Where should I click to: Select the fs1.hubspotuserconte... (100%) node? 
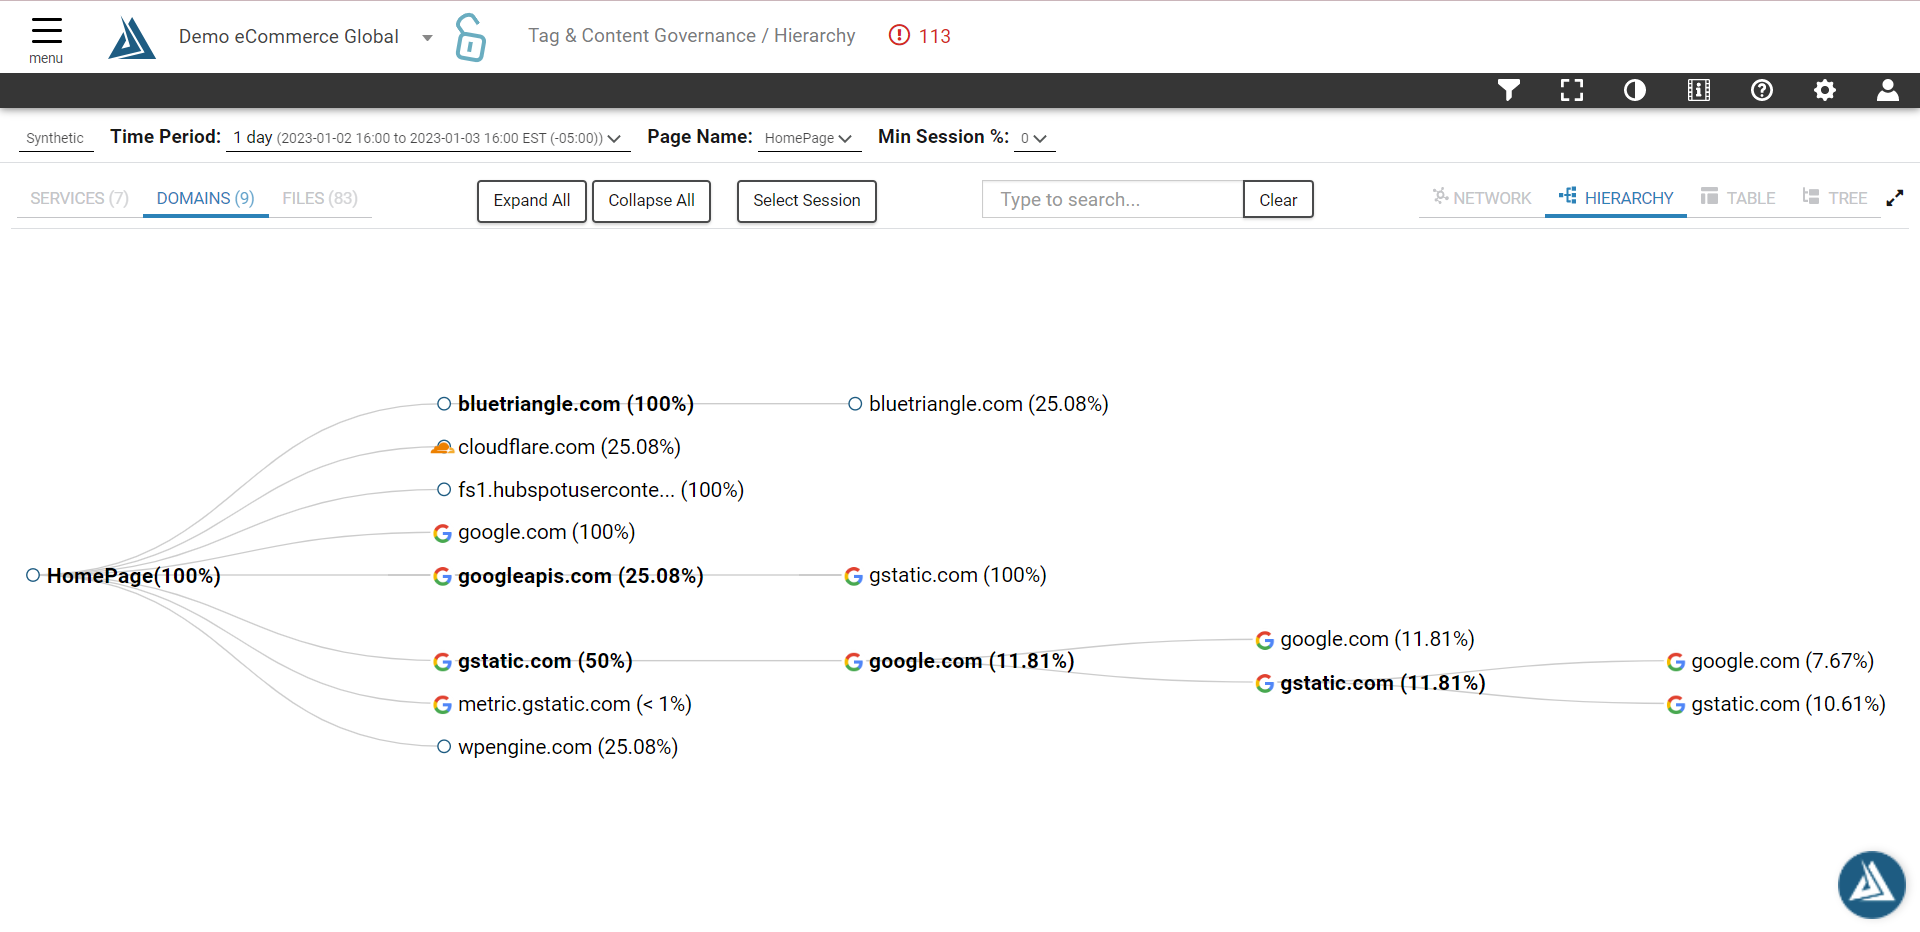(591, 490)
